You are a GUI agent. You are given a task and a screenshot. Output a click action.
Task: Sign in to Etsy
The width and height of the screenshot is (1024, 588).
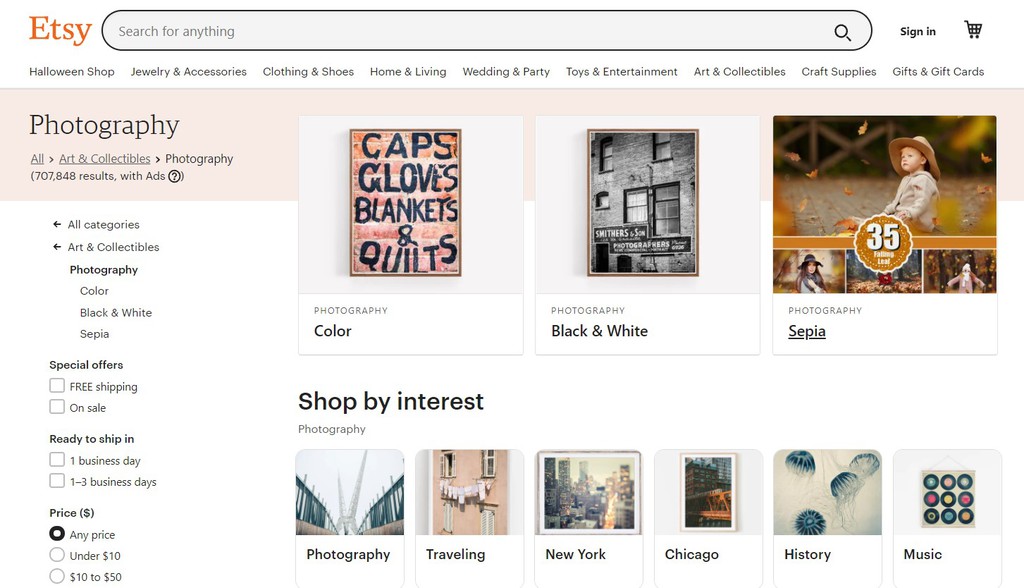[917, 31]
